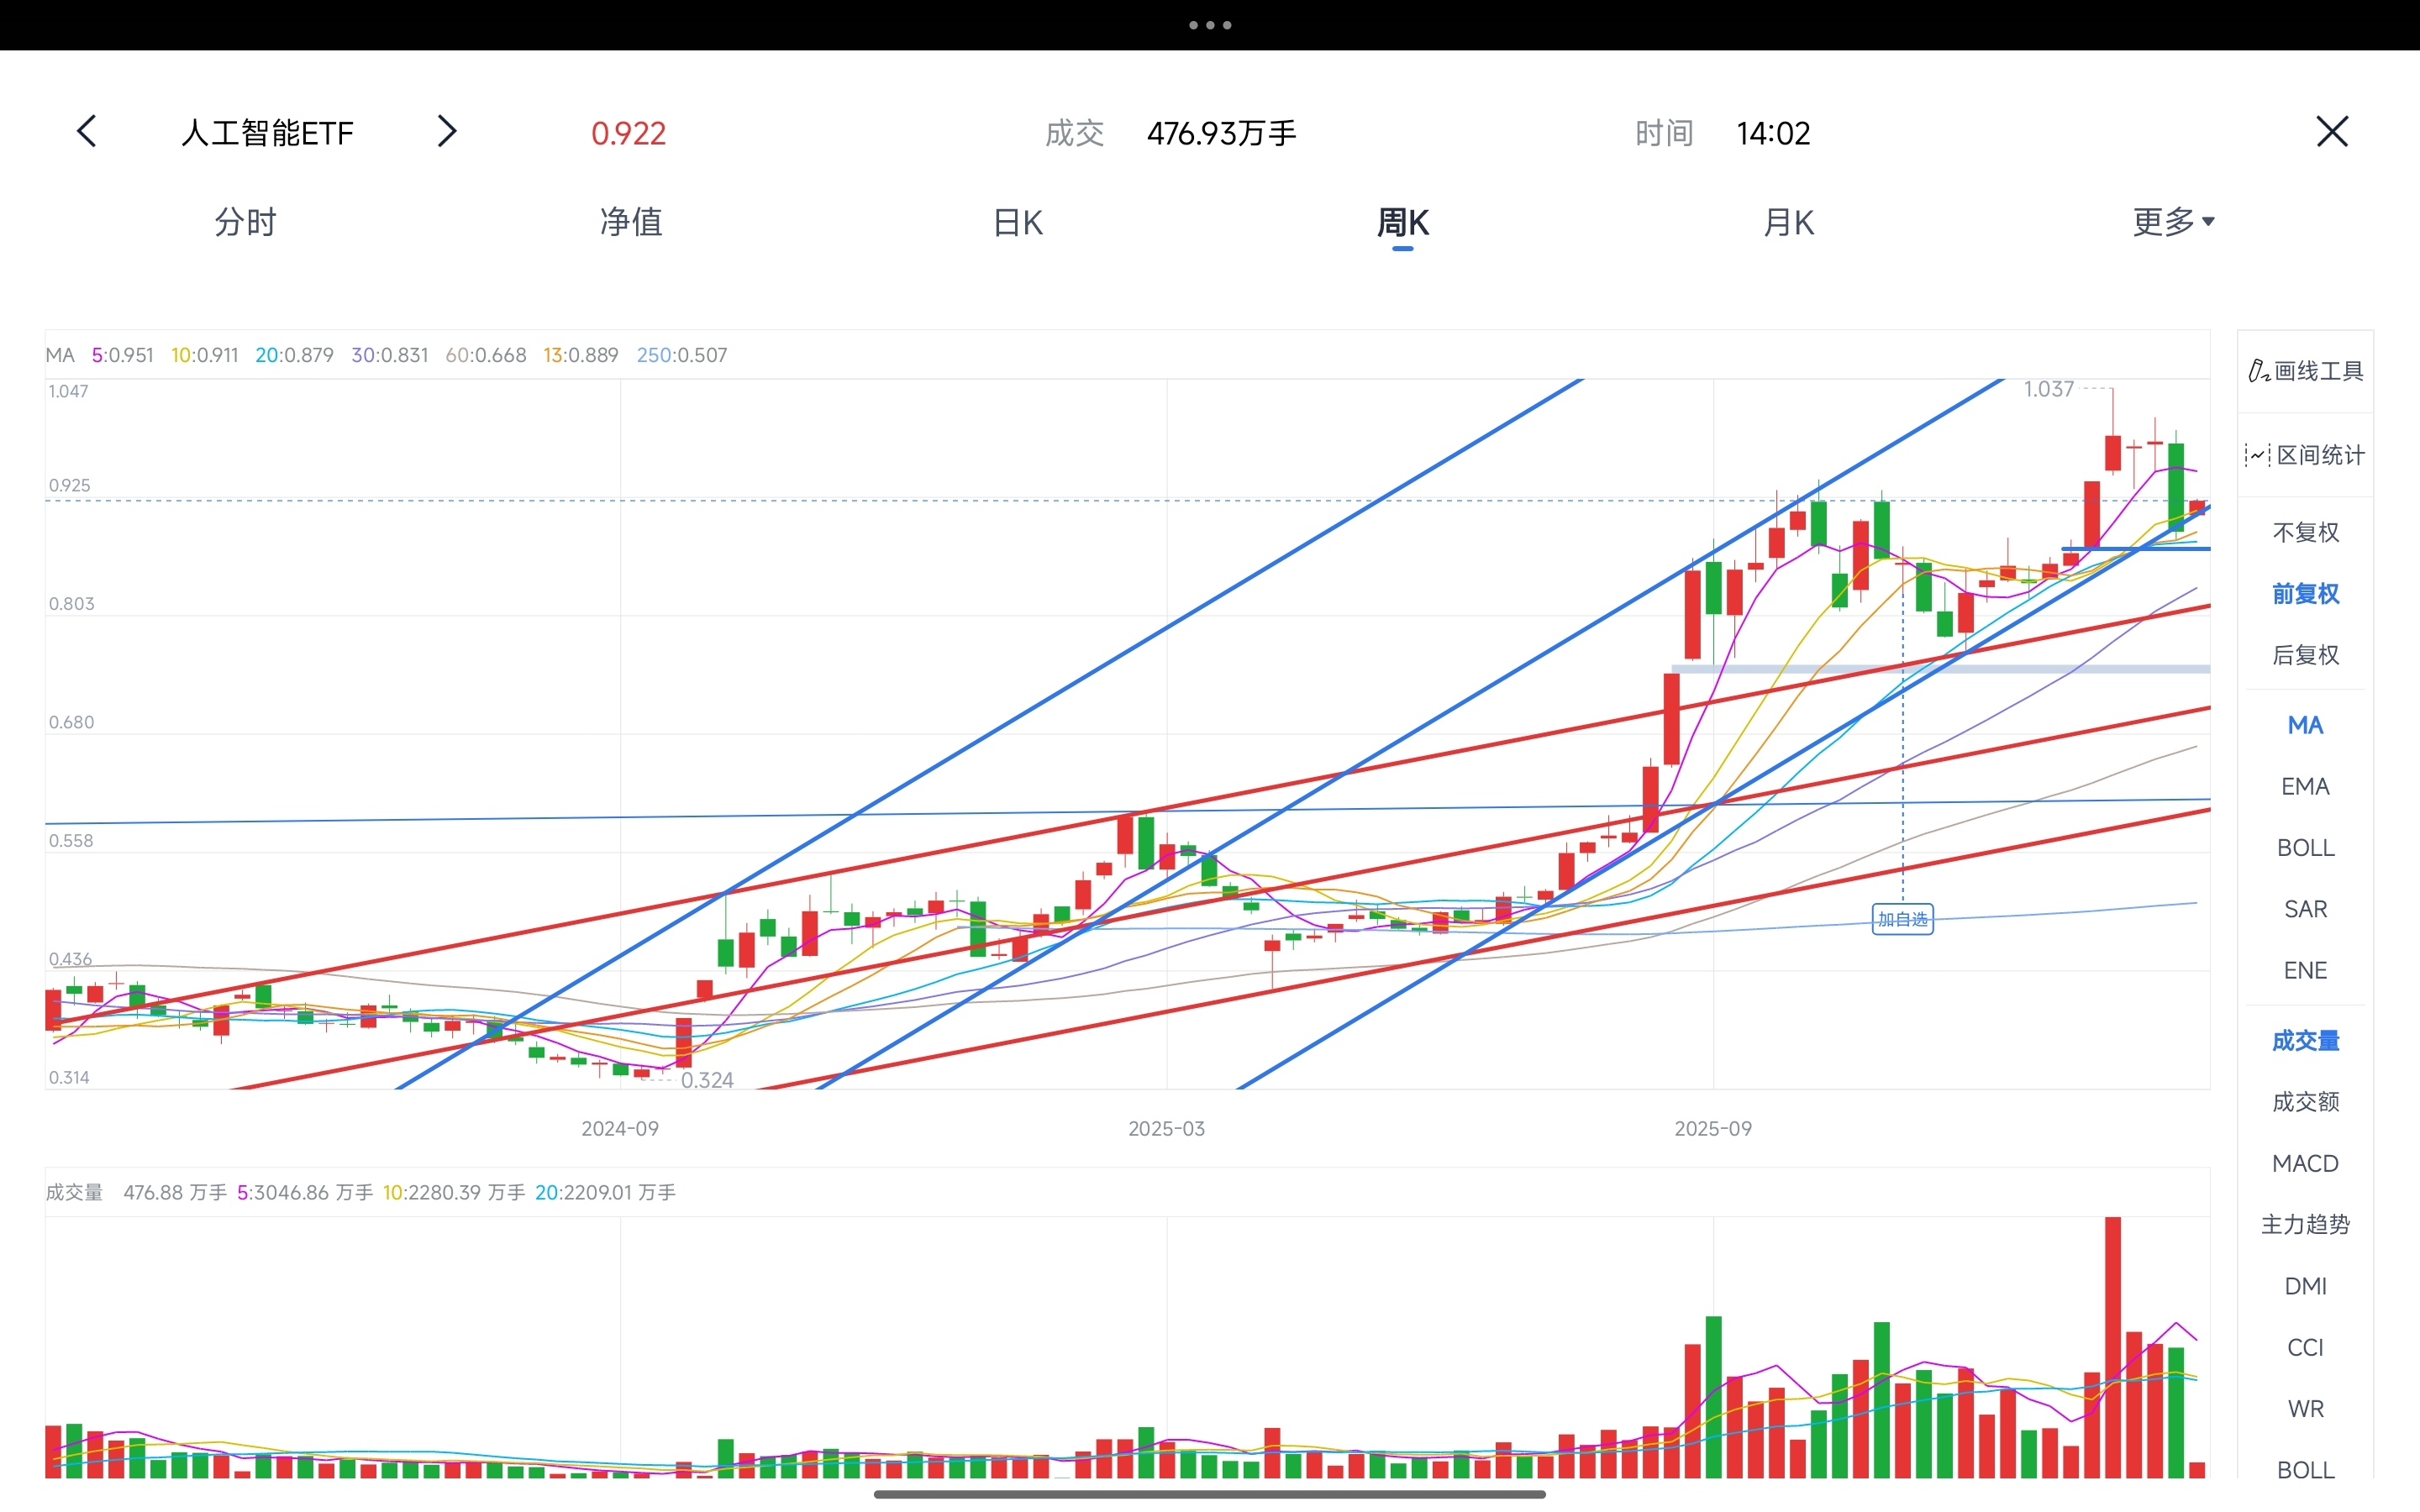The width and height of the screenshot is (2420, 1512).
Task: Select 前复权 price adjustment
Action: [2305, 594]
